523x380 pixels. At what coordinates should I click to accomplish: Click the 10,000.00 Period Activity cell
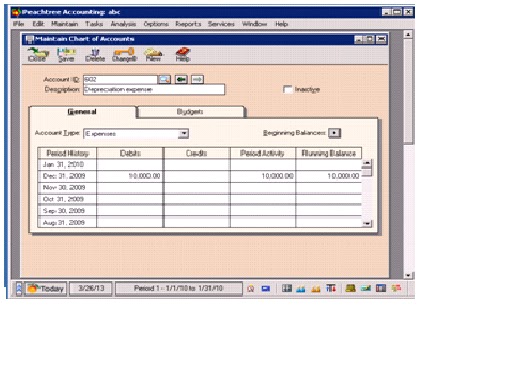(263, 176)
